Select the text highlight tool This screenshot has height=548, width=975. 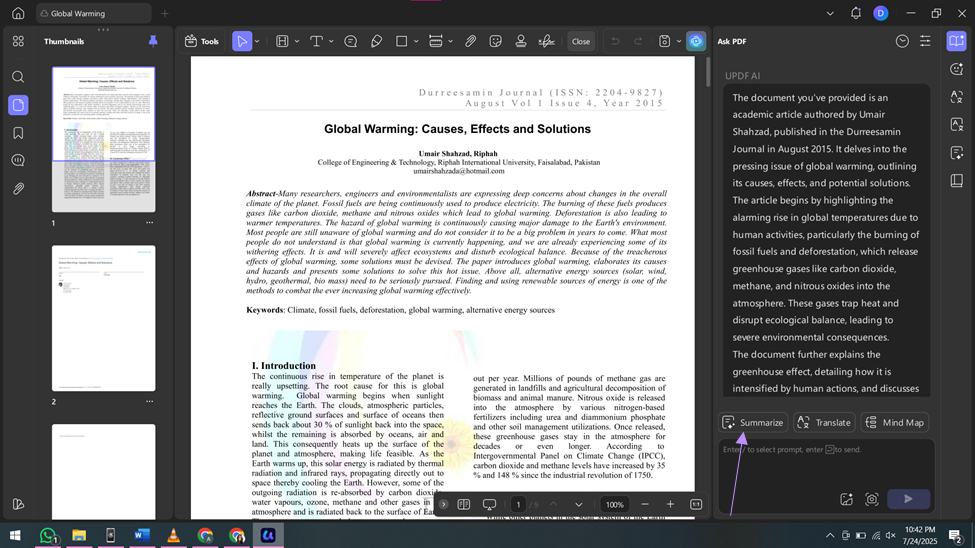[282, 42]
